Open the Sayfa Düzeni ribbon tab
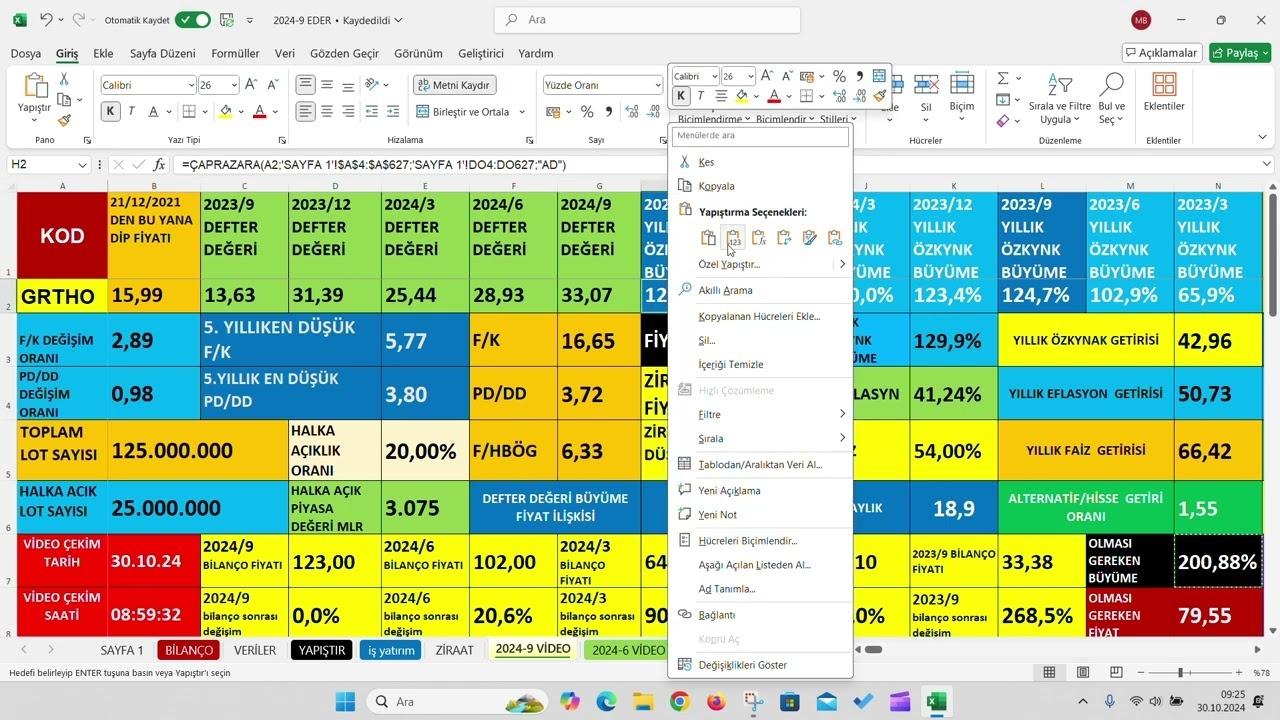 tap(162, 53)
